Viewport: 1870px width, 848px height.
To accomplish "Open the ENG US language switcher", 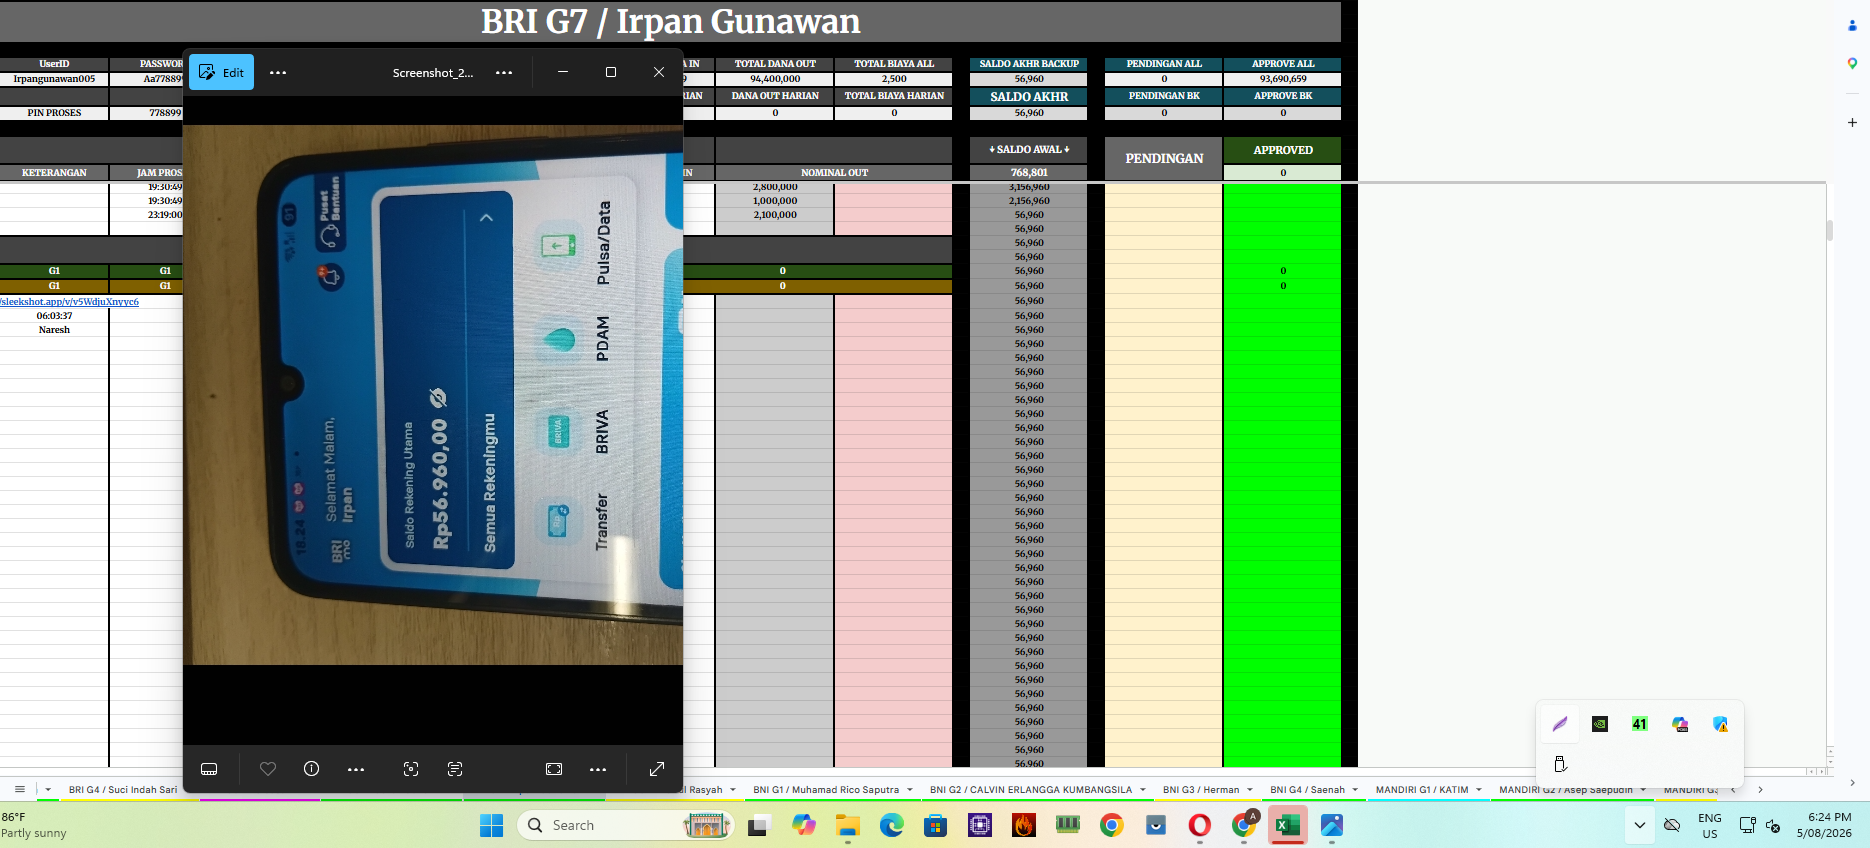I will point(1710,825).
